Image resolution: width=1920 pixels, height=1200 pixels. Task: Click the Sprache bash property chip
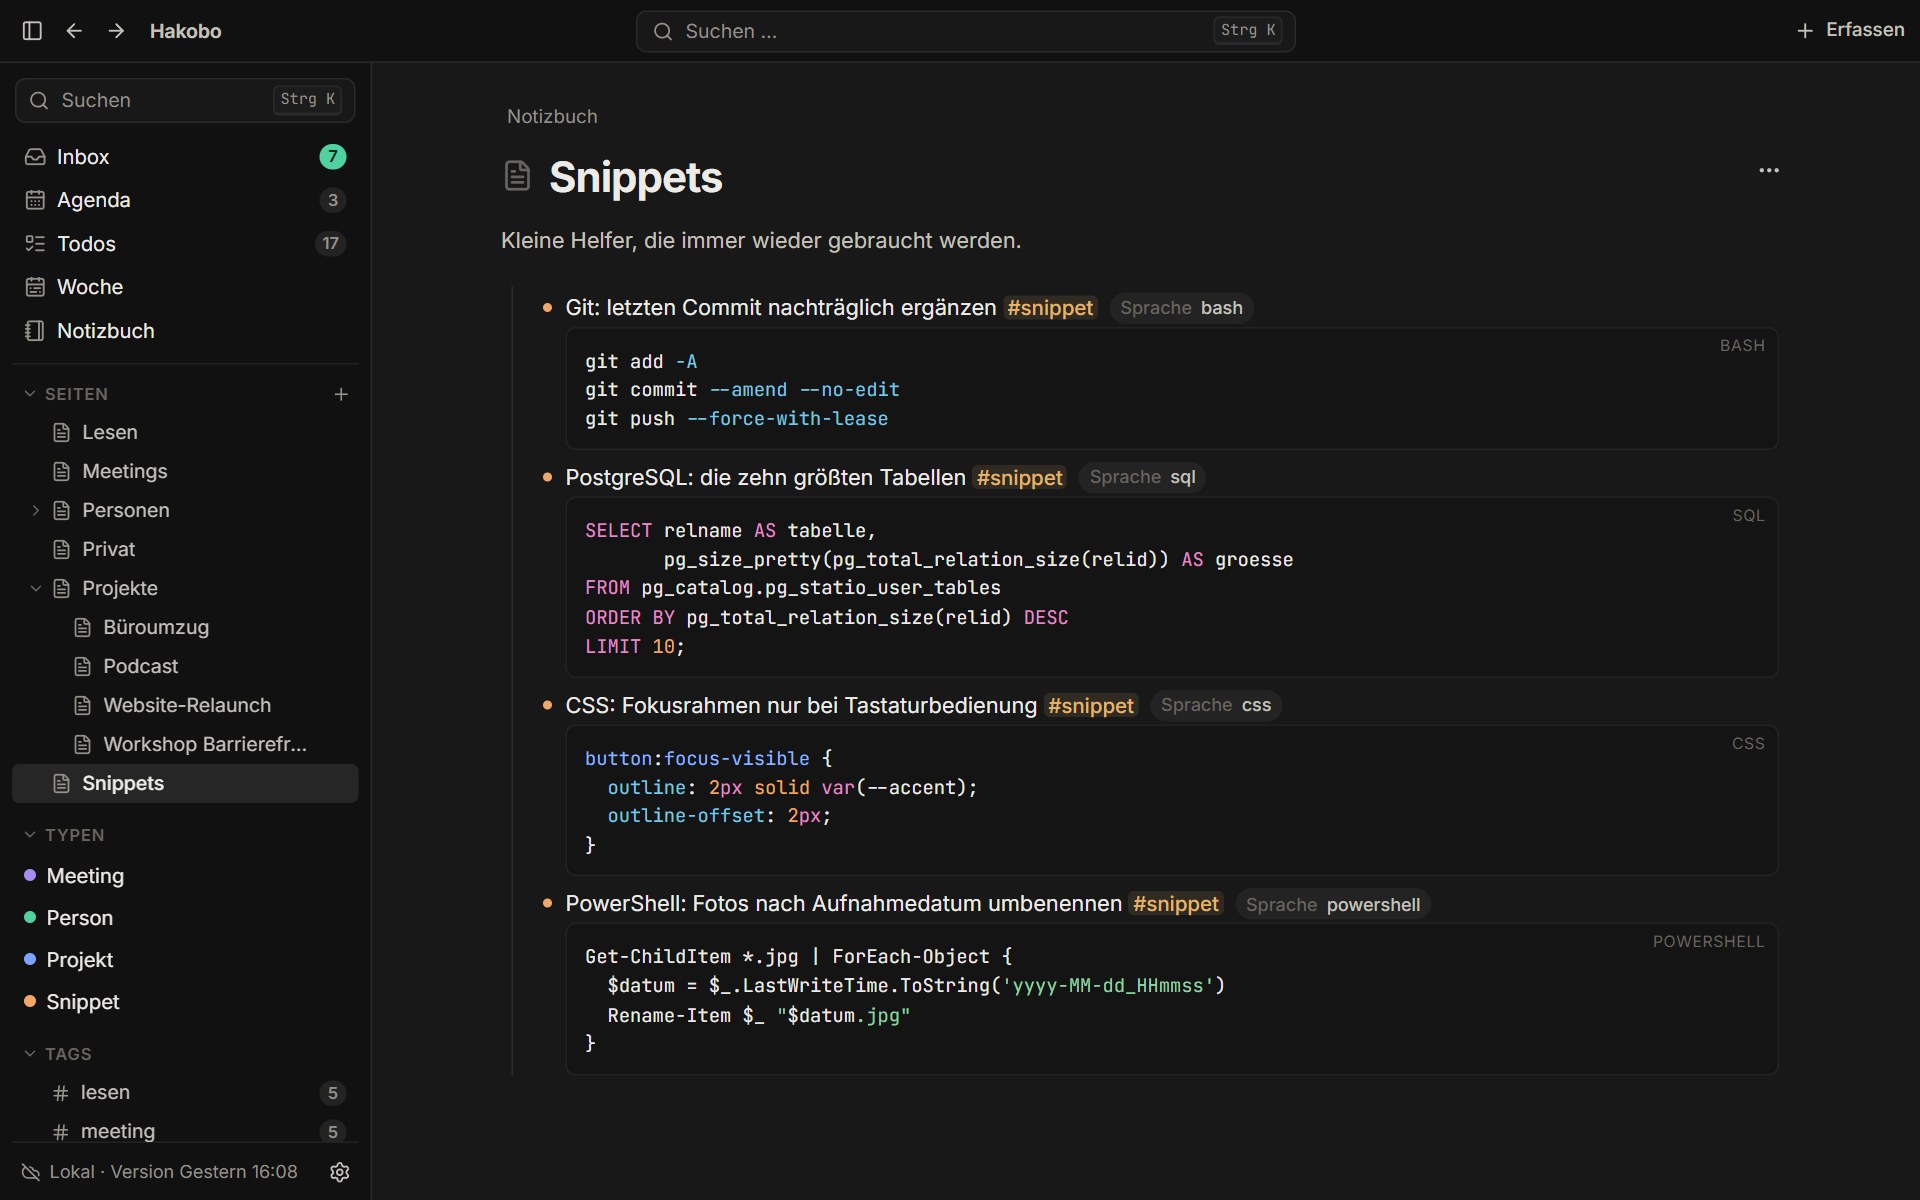[x=1181, y=308]
